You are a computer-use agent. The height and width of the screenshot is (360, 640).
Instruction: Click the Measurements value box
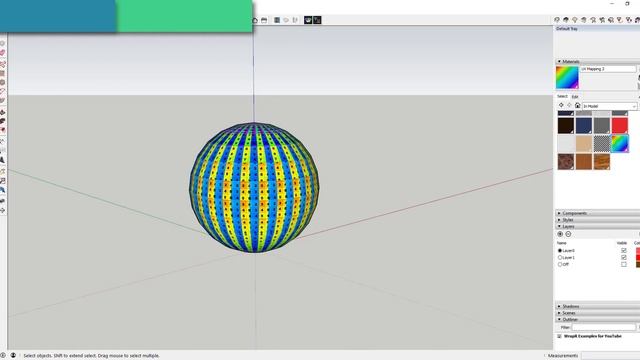611,356
